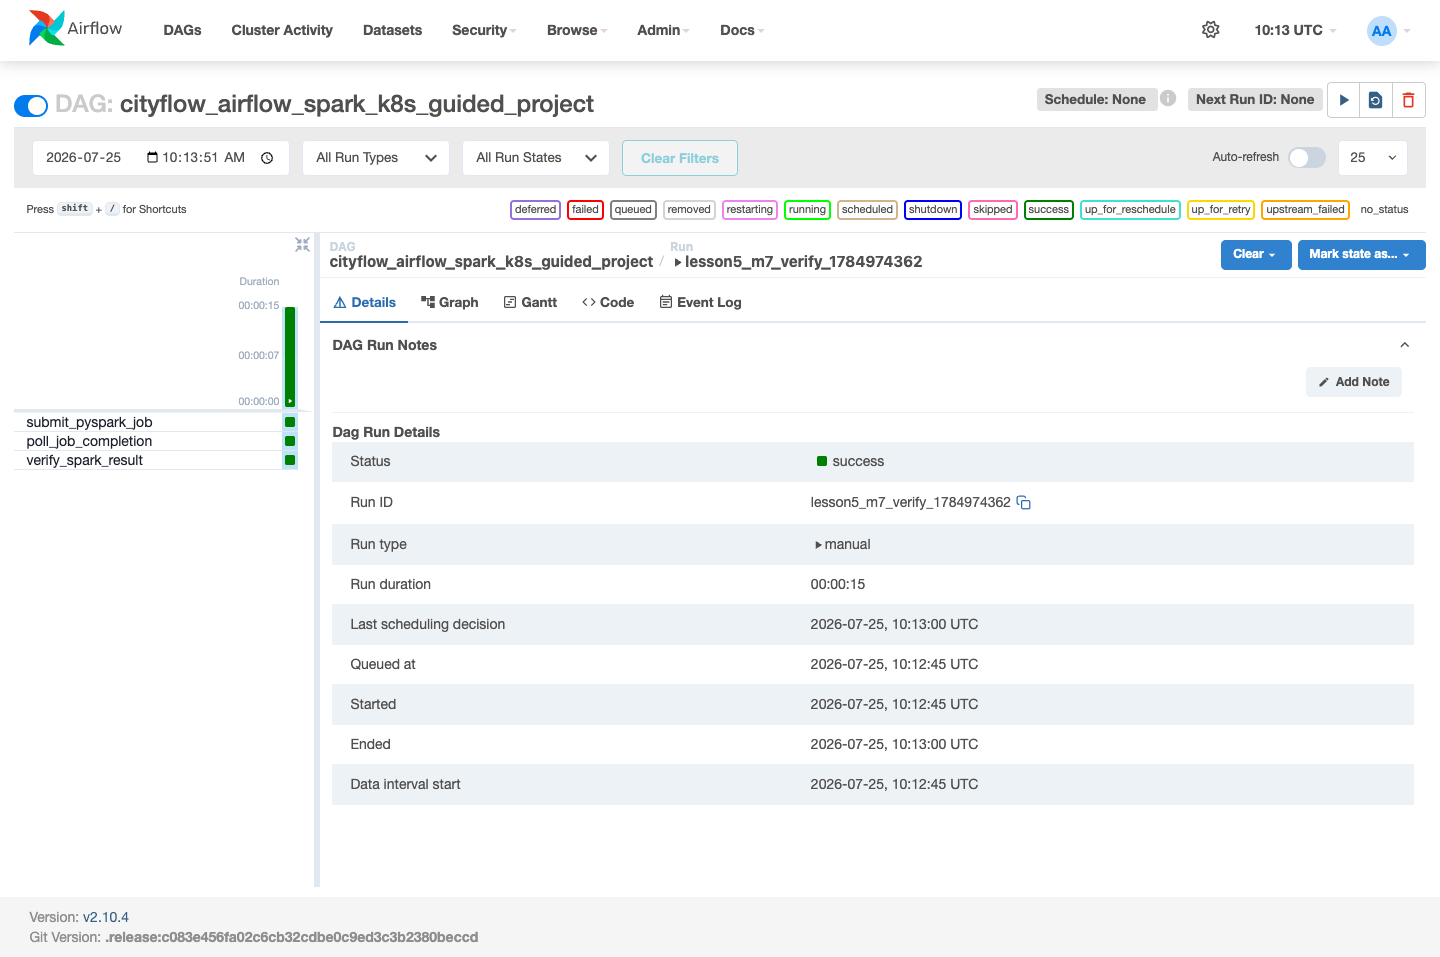Open All Run Types dropdown
The width and height of the screenshot is (1440, 957).
click(x=376, y=158)
